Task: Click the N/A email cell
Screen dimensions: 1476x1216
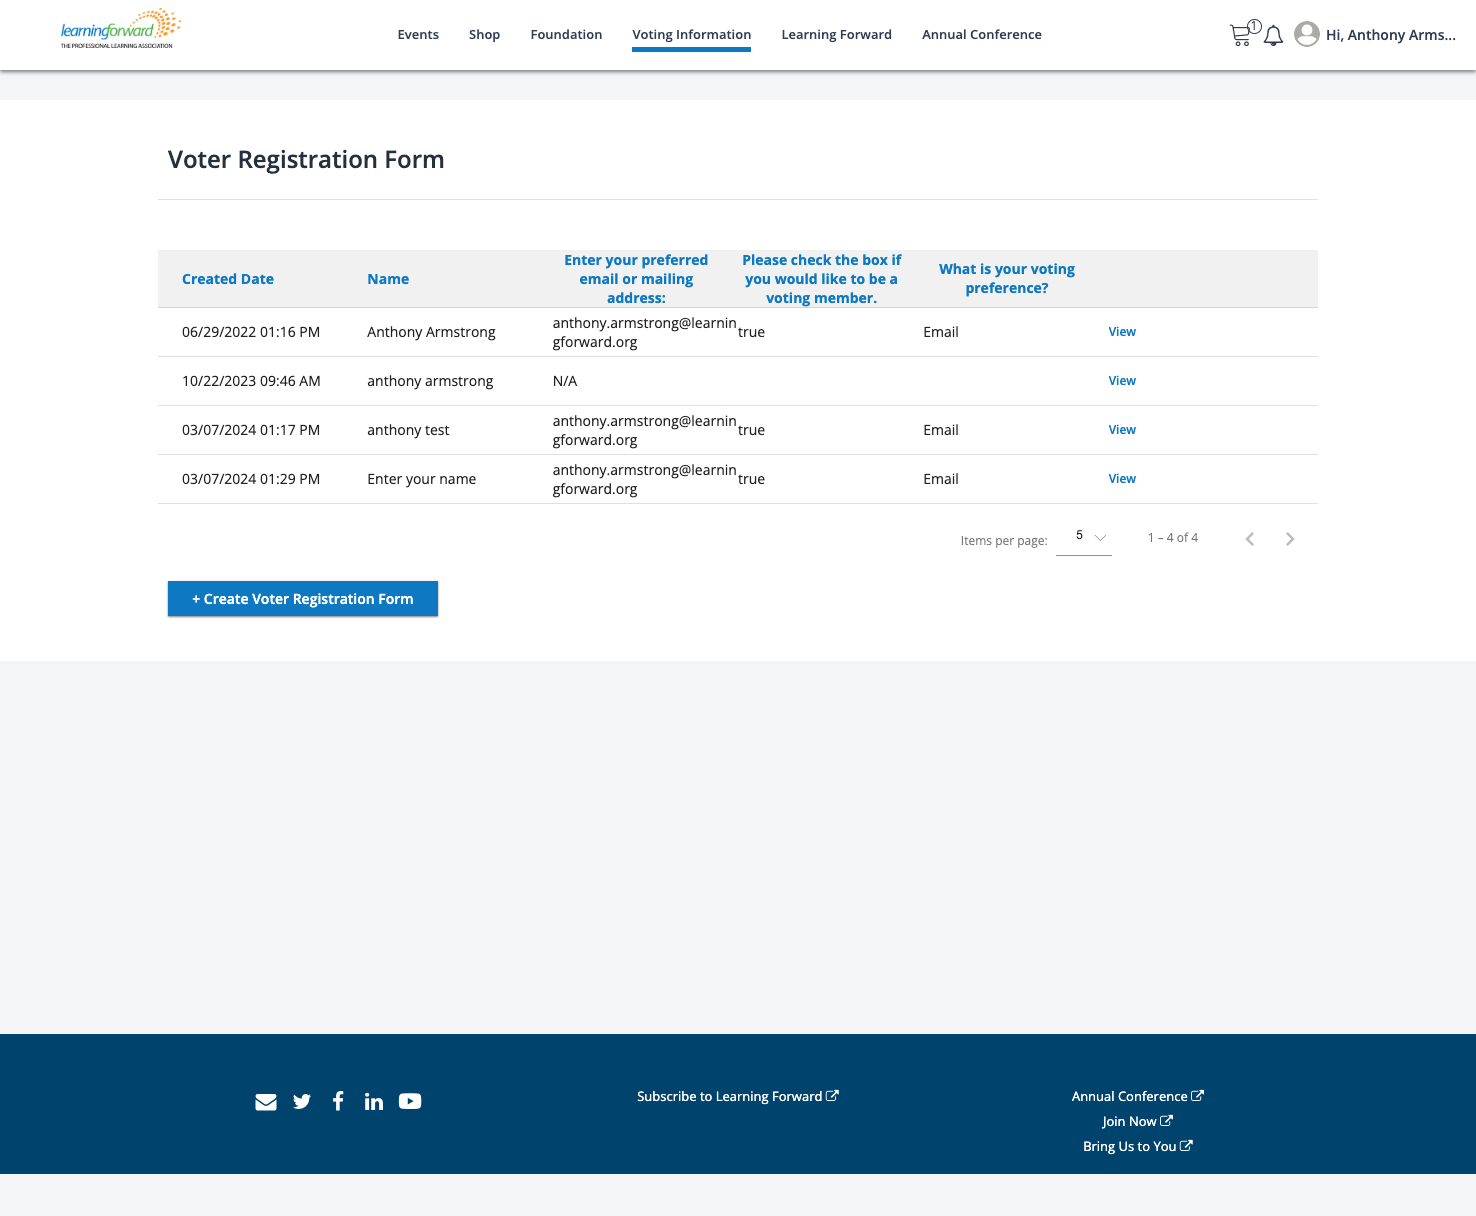Action: click(x=565, y=381)
